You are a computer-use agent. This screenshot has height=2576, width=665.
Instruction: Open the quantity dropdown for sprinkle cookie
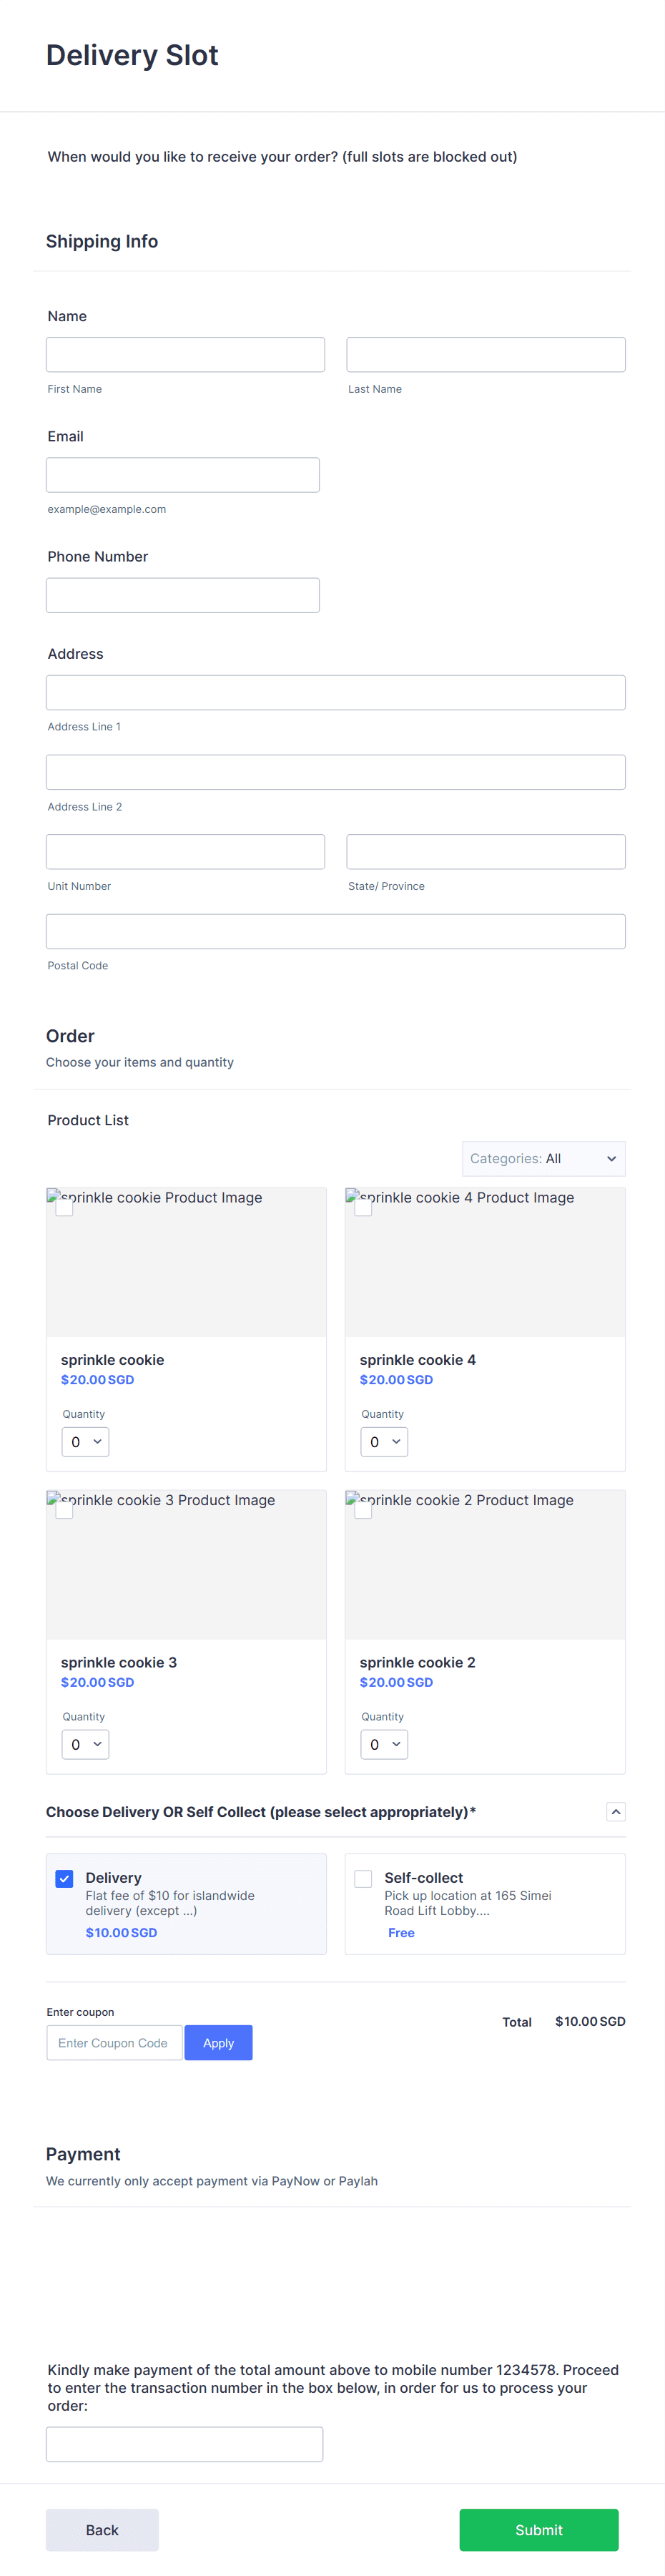[x=85, y=1441]
